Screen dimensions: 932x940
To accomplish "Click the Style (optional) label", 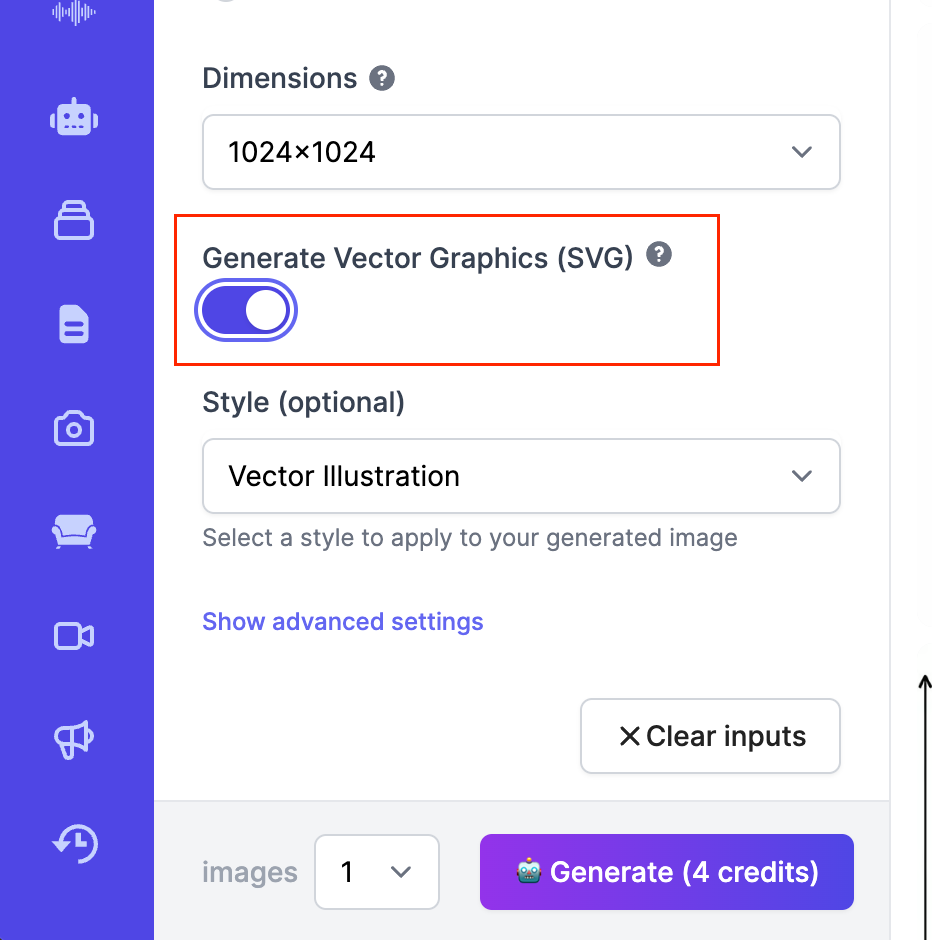I will [303, 402].
